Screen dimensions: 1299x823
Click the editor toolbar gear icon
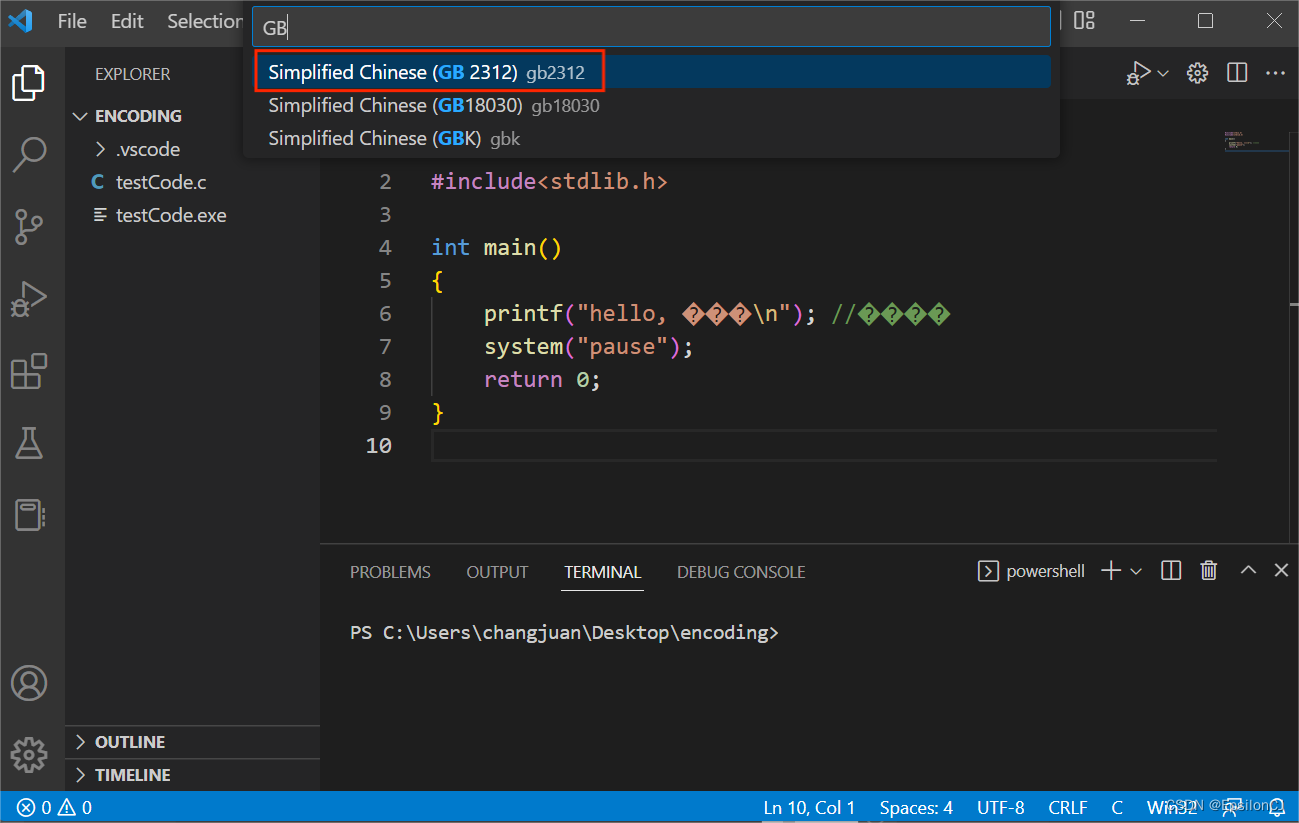click(x=1197, y=73)
